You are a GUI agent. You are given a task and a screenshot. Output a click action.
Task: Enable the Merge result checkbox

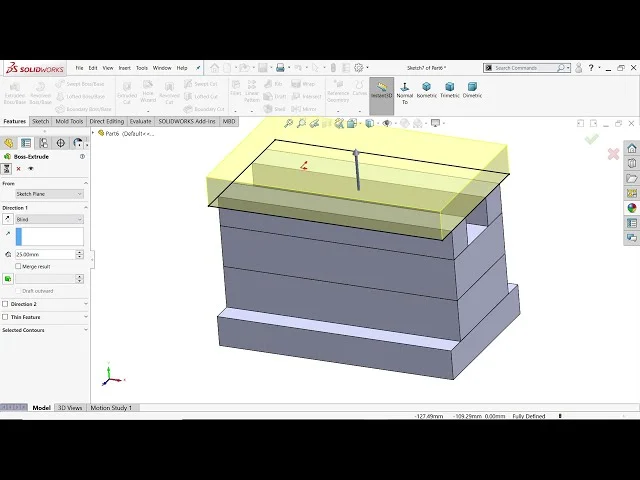[x=18, y=266]
